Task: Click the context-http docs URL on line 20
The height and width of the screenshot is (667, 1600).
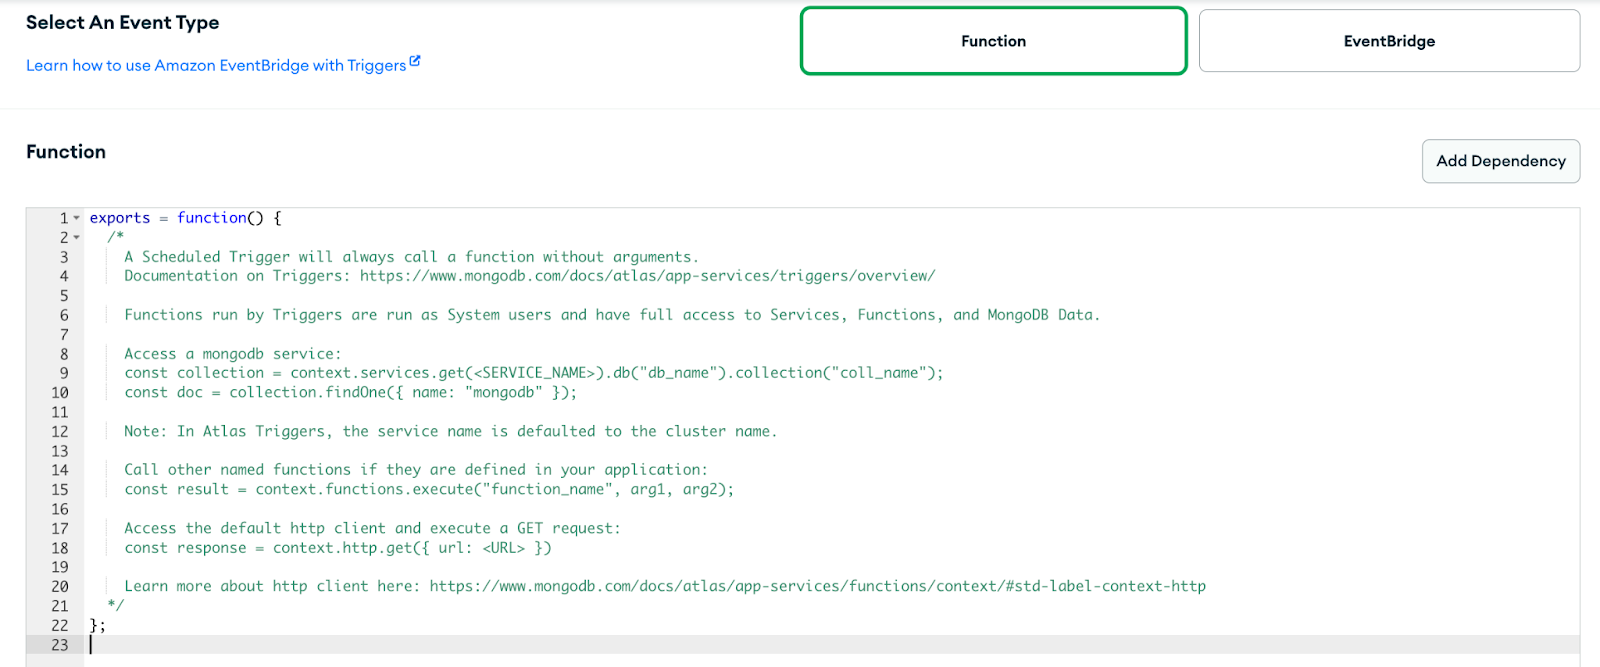Action: (817, 586)
